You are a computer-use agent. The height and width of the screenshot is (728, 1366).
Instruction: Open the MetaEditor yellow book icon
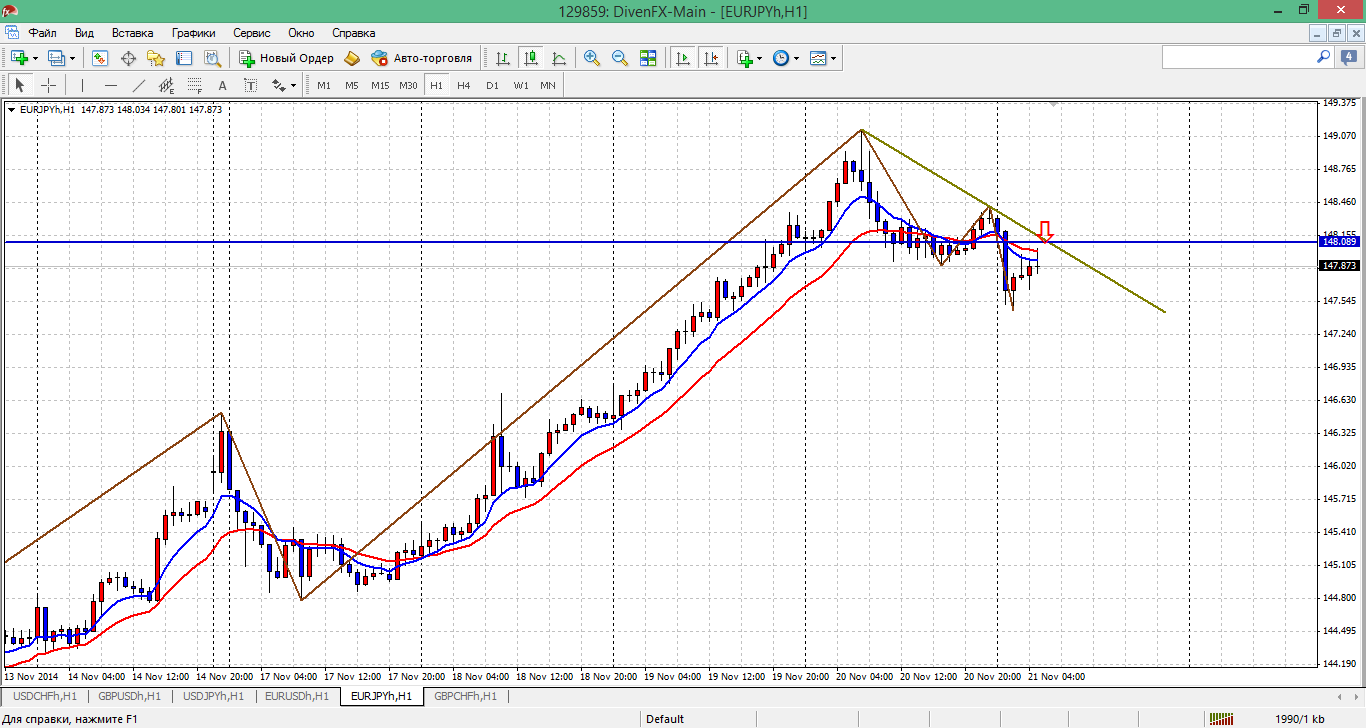coord(352,58)
